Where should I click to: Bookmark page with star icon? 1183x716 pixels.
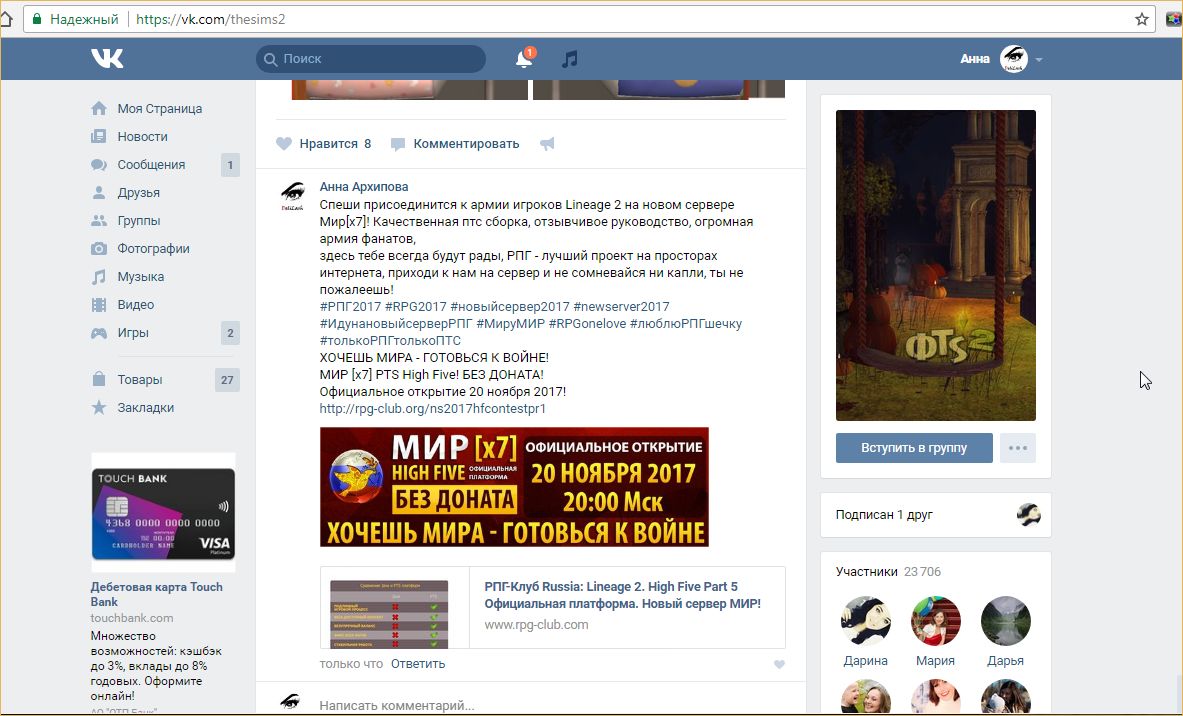[1142, 19]
